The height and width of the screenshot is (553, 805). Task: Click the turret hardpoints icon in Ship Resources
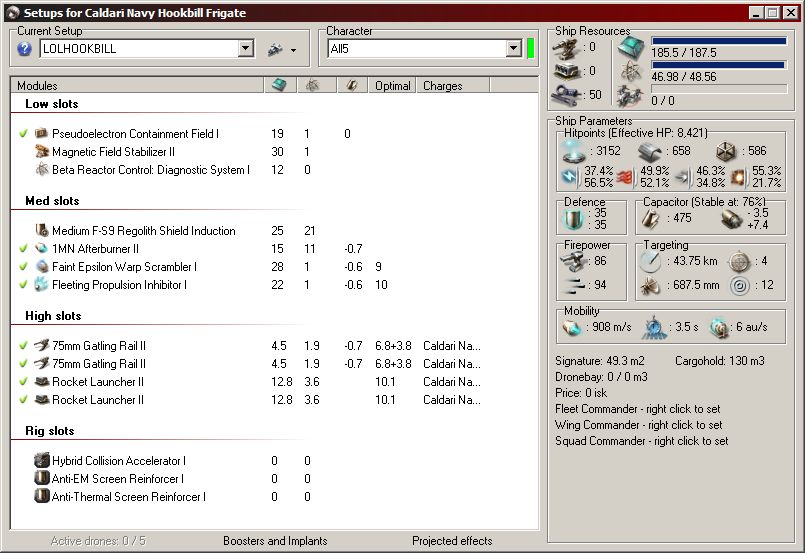566,48
